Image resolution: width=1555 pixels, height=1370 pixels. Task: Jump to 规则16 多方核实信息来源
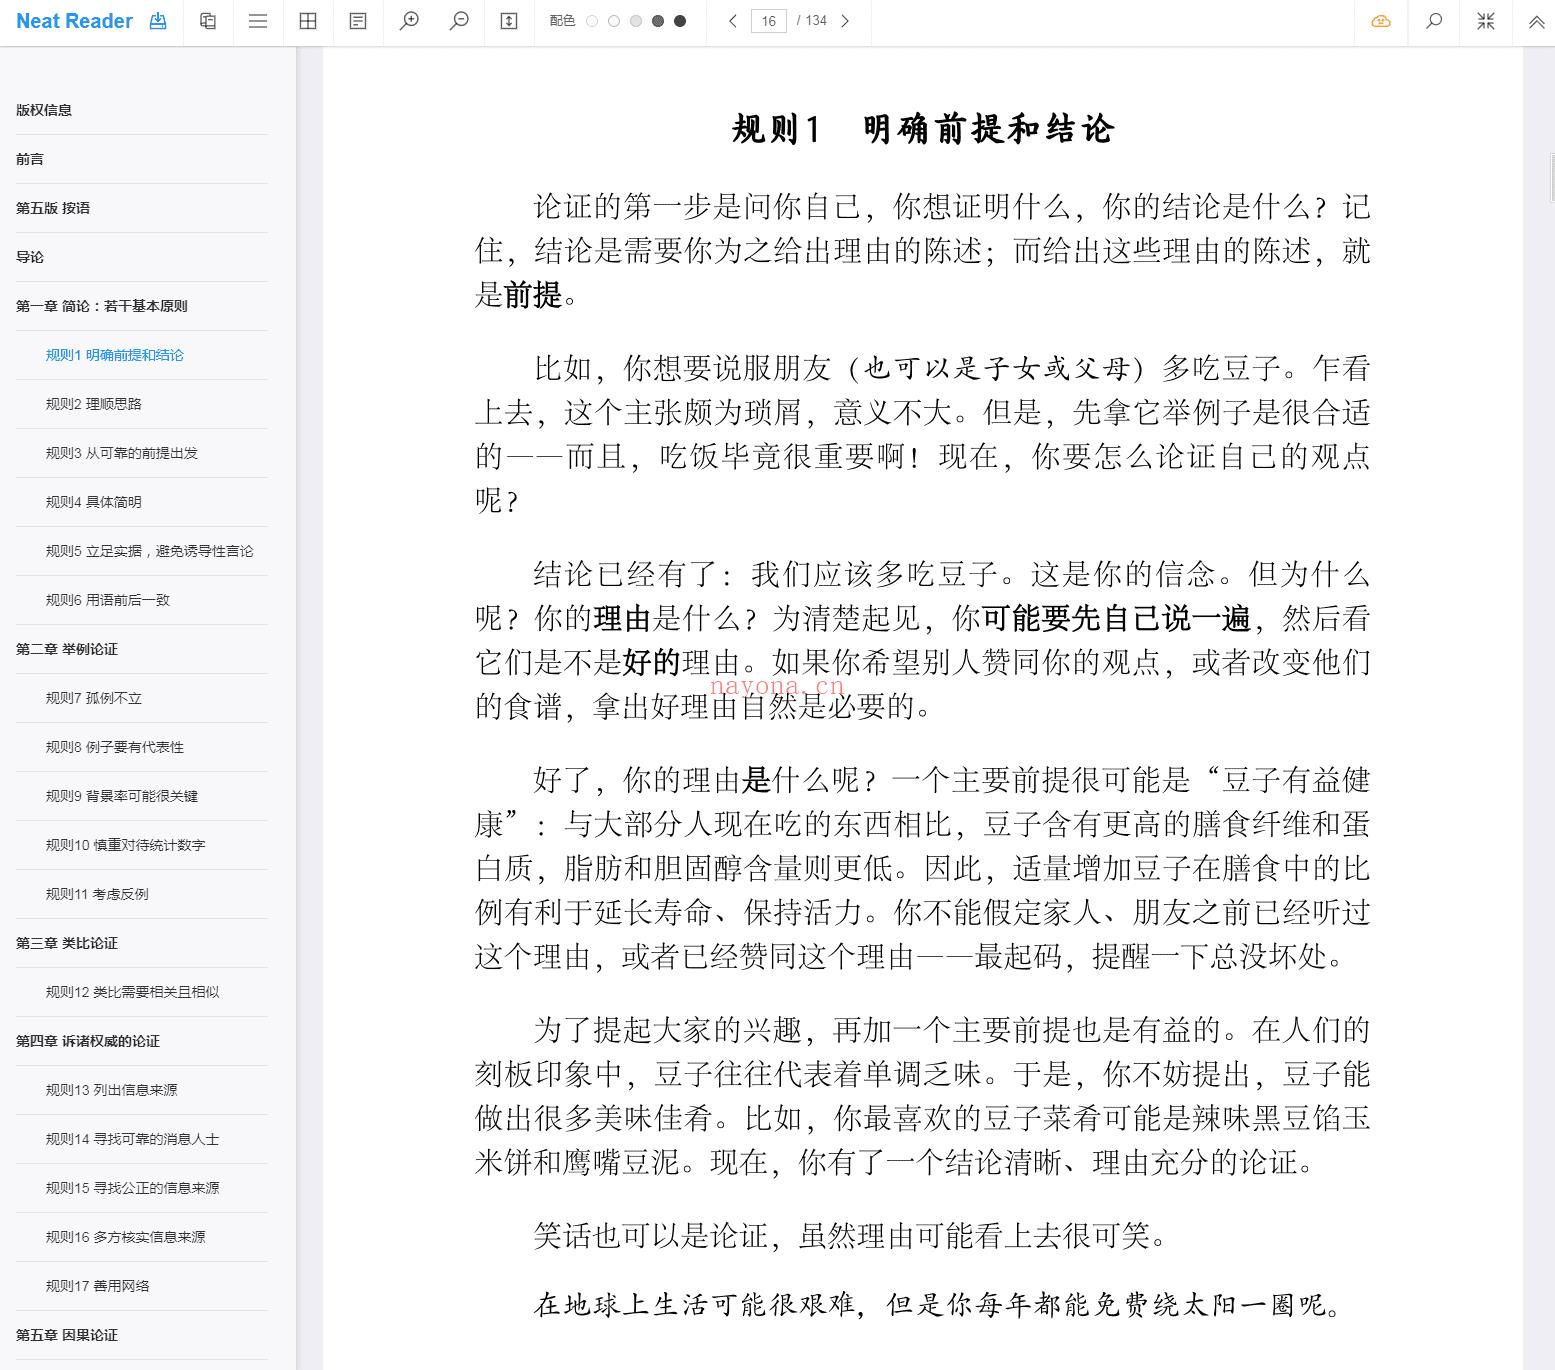126,1237
